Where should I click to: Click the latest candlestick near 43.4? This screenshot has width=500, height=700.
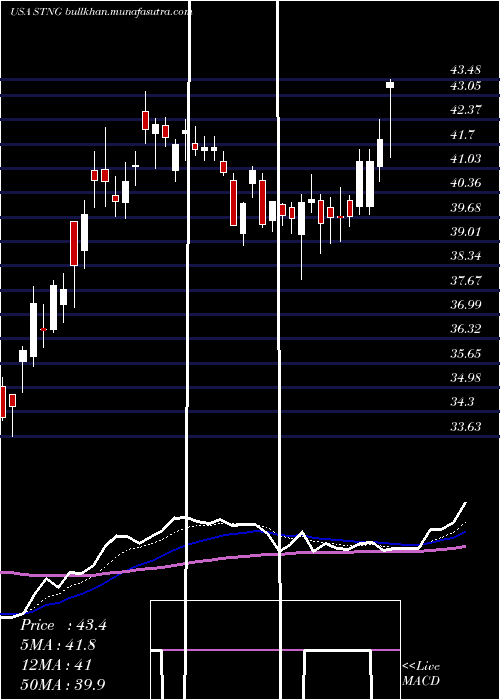[390, 118]
